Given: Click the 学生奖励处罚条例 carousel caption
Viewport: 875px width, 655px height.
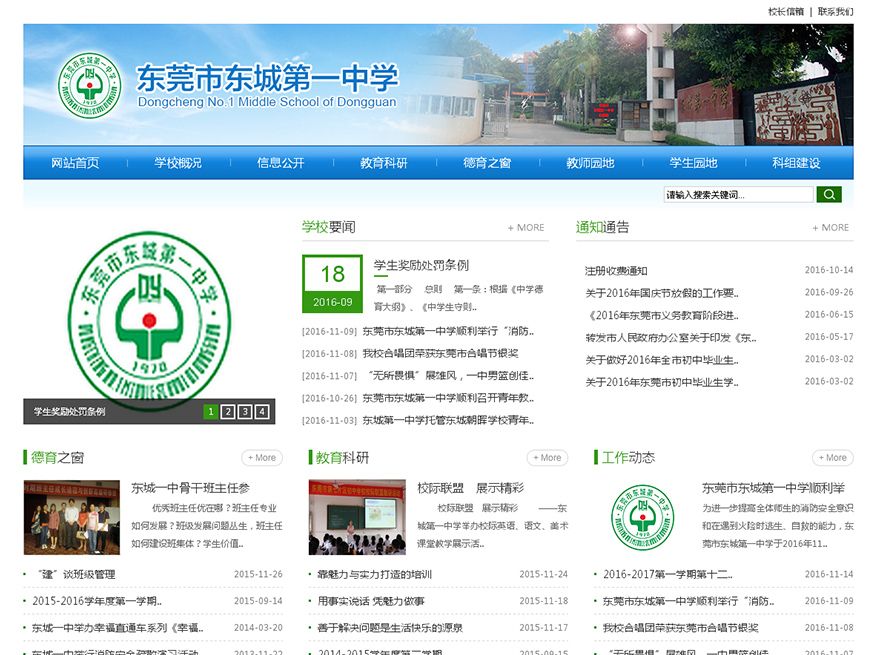Looking at the screenshot, I should pos(69,412).
